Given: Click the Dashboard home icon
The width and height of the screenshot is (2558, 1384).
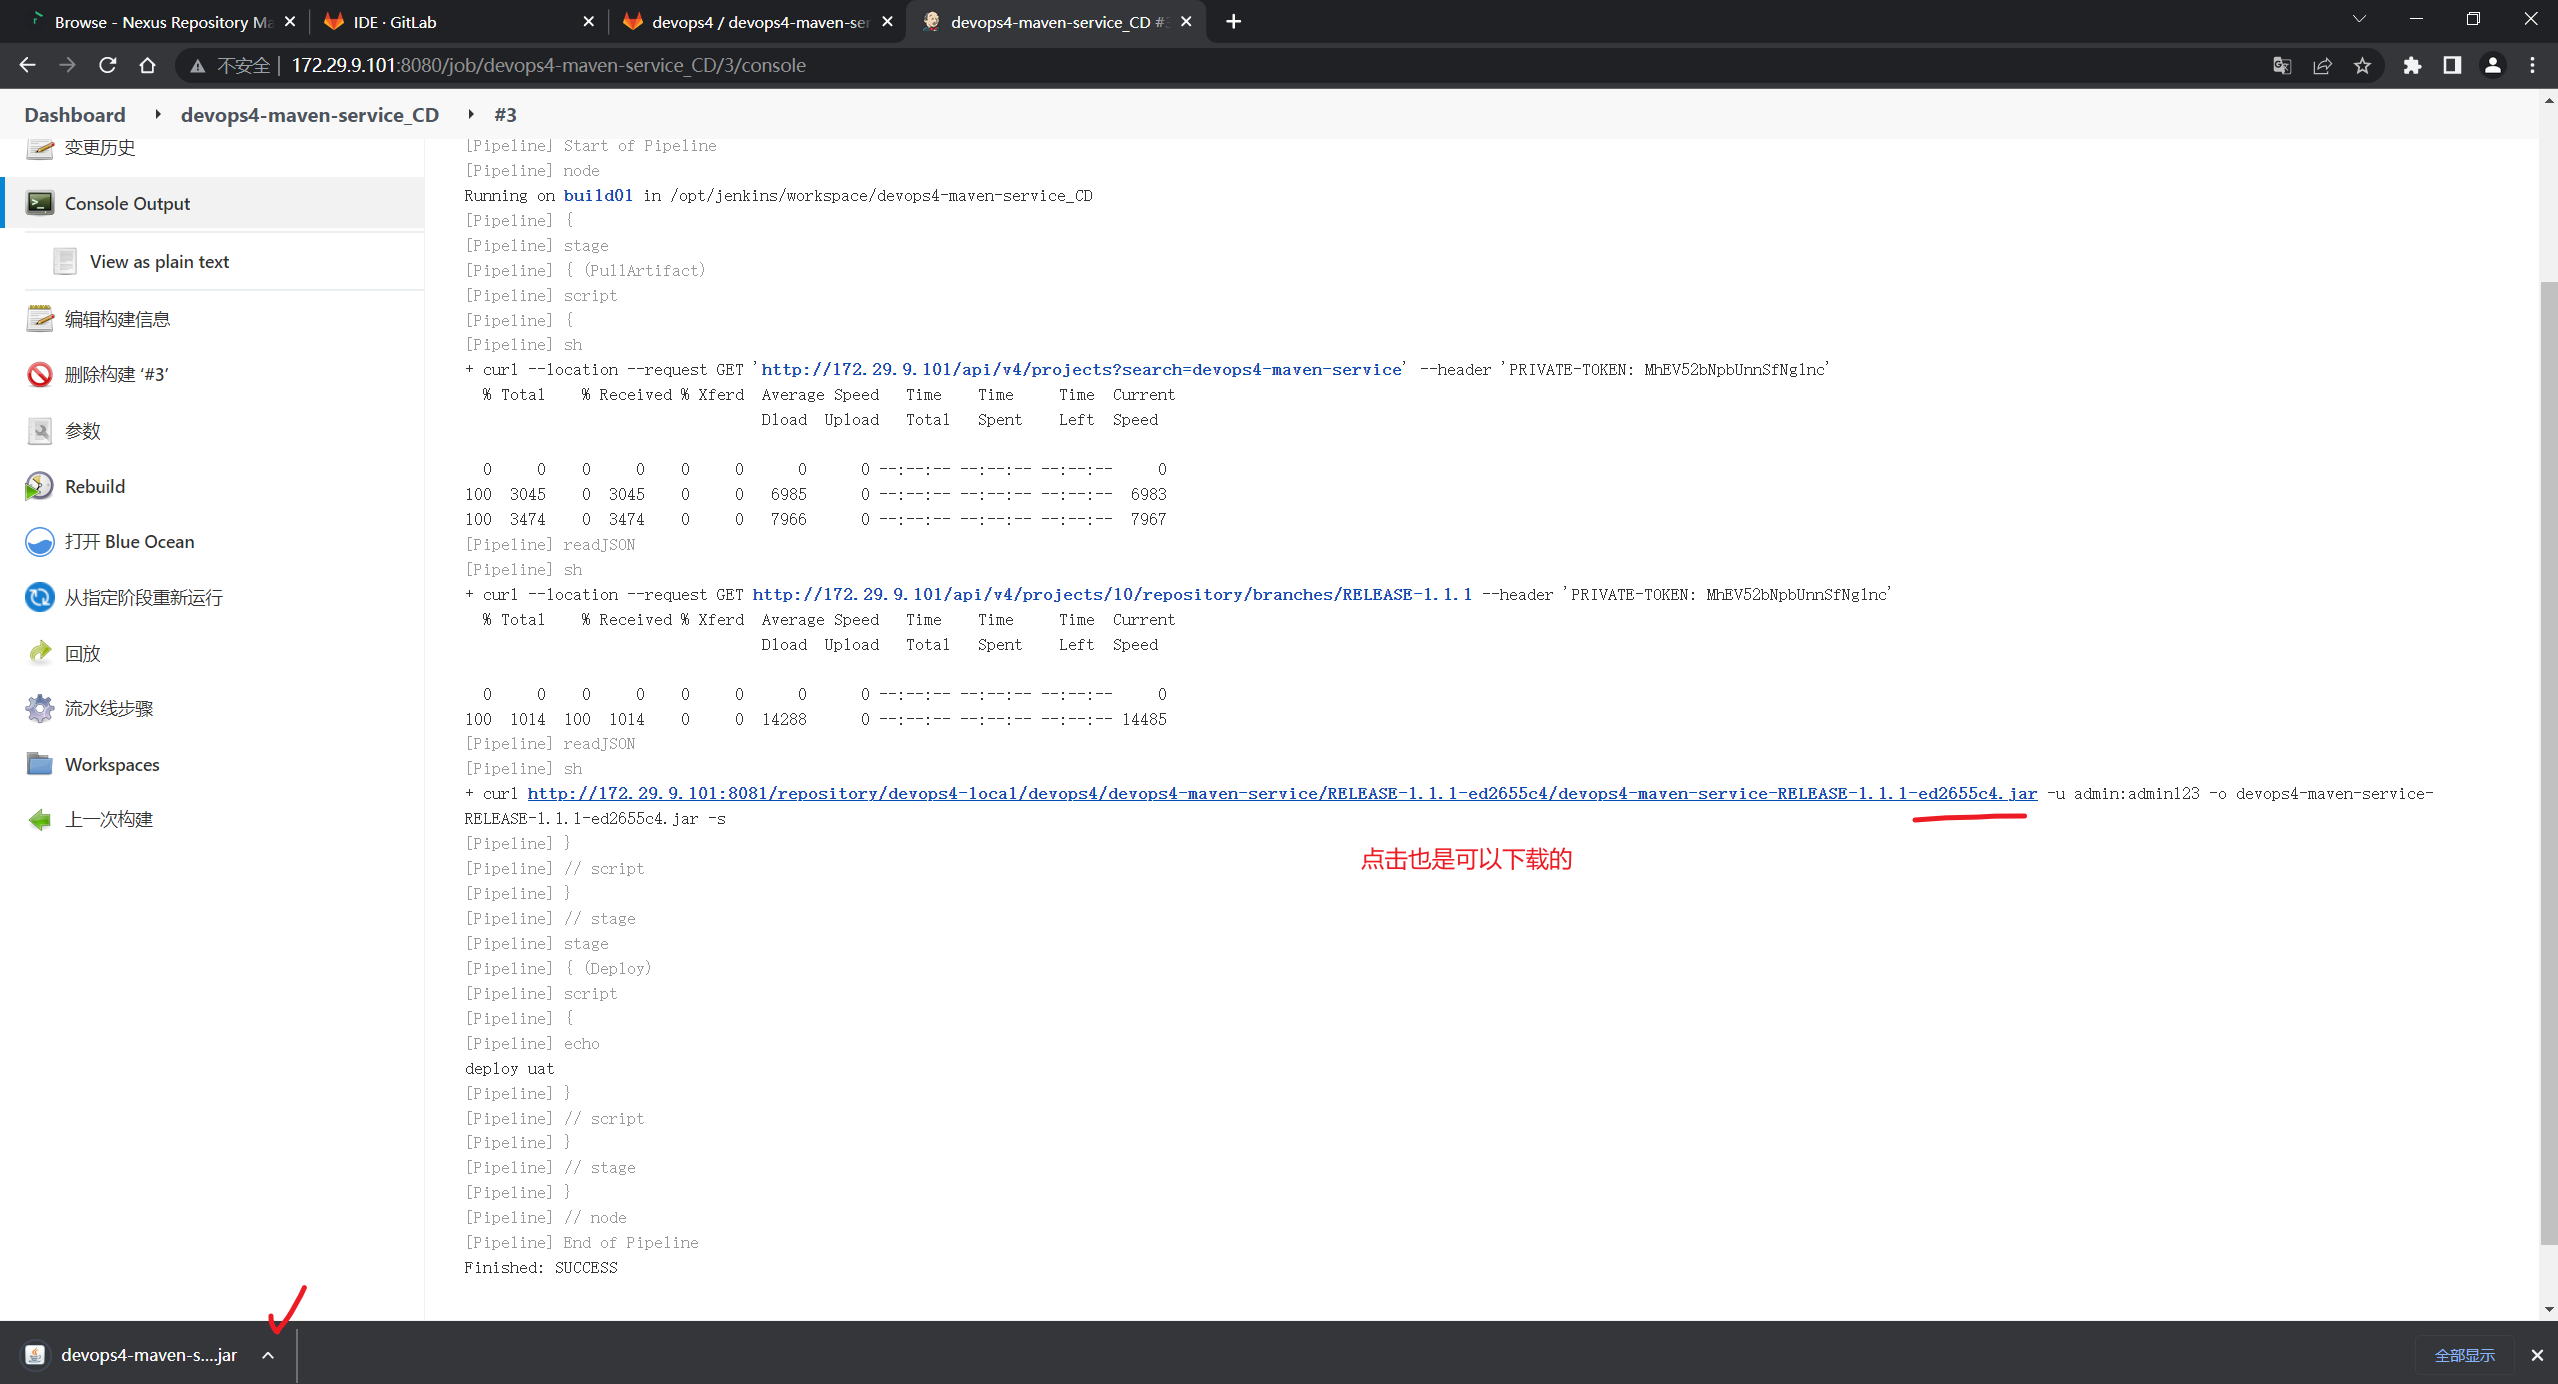Looking at the screenshot, I should pyautogui.click(x=75, y=114).
